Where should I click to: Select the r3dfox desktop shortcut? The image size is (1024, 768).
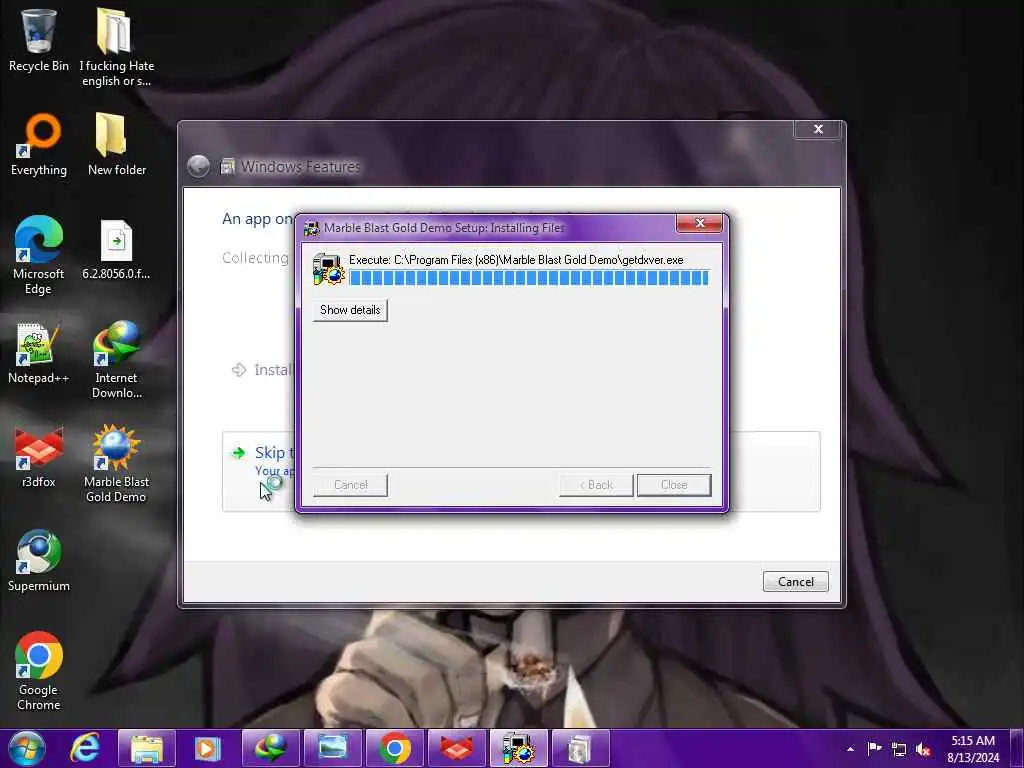39,457
